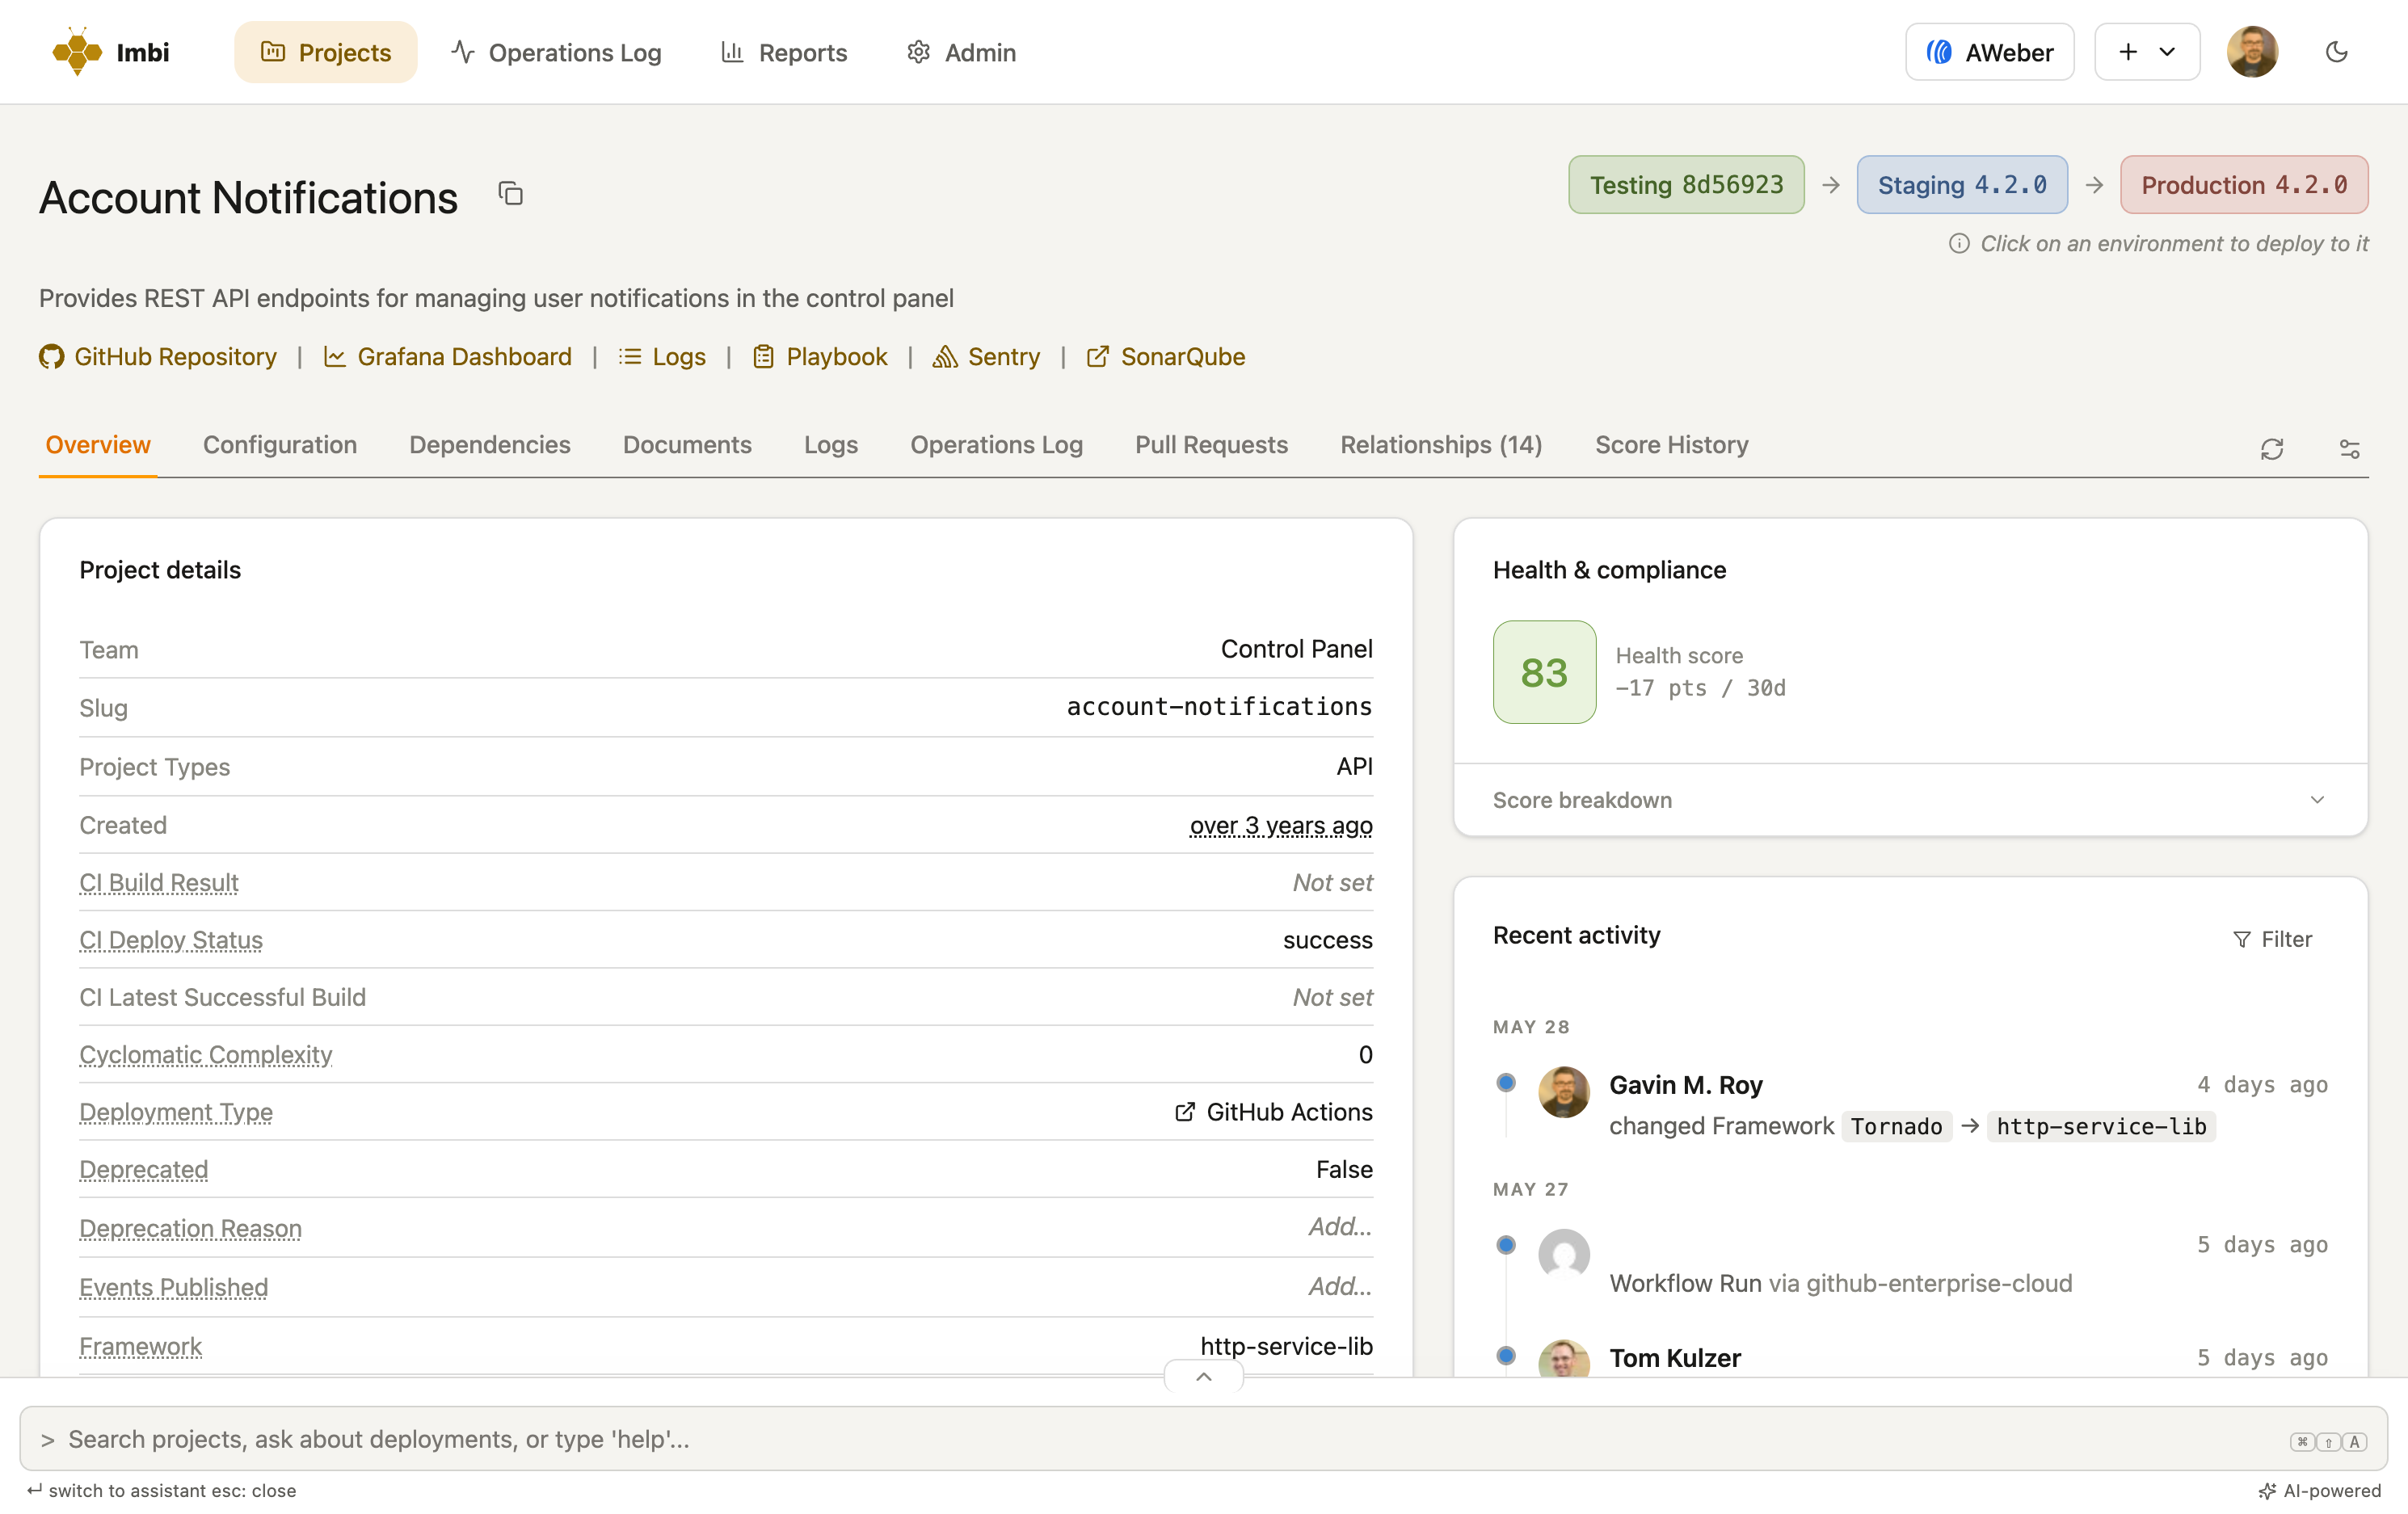Viewport: 2408px width, 1514px height.
Task: Refresh the project overview
Action: coord(2271,449)
